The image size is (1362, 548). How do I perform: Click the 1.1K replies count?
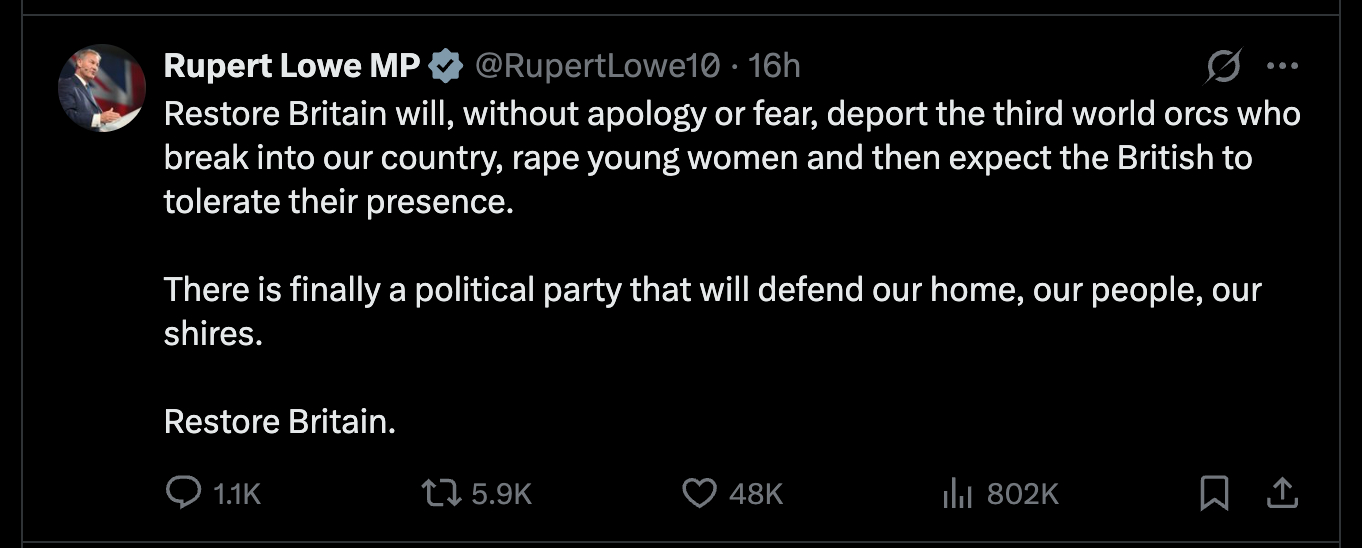[x=237, y=493]
